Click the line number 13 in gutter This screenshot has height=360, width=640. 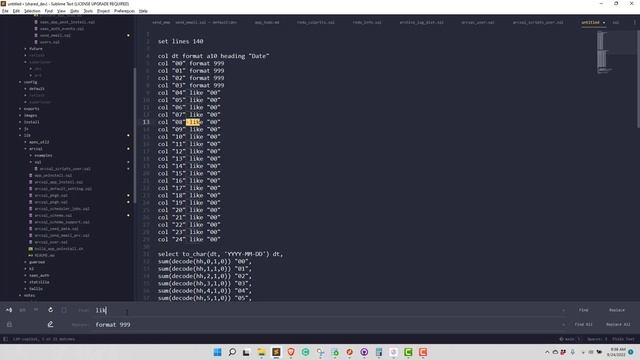[x=146, y=122]
